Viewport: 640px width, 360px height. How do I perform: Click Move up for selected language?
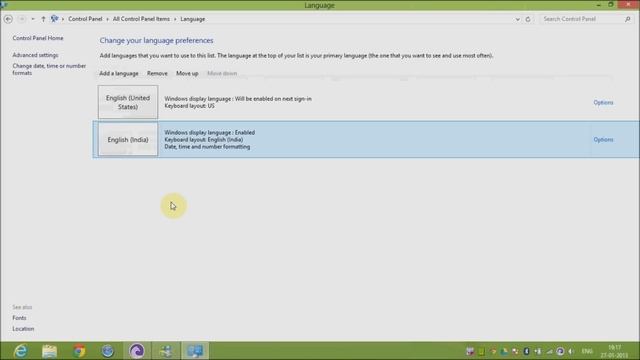tap(187, 73)
